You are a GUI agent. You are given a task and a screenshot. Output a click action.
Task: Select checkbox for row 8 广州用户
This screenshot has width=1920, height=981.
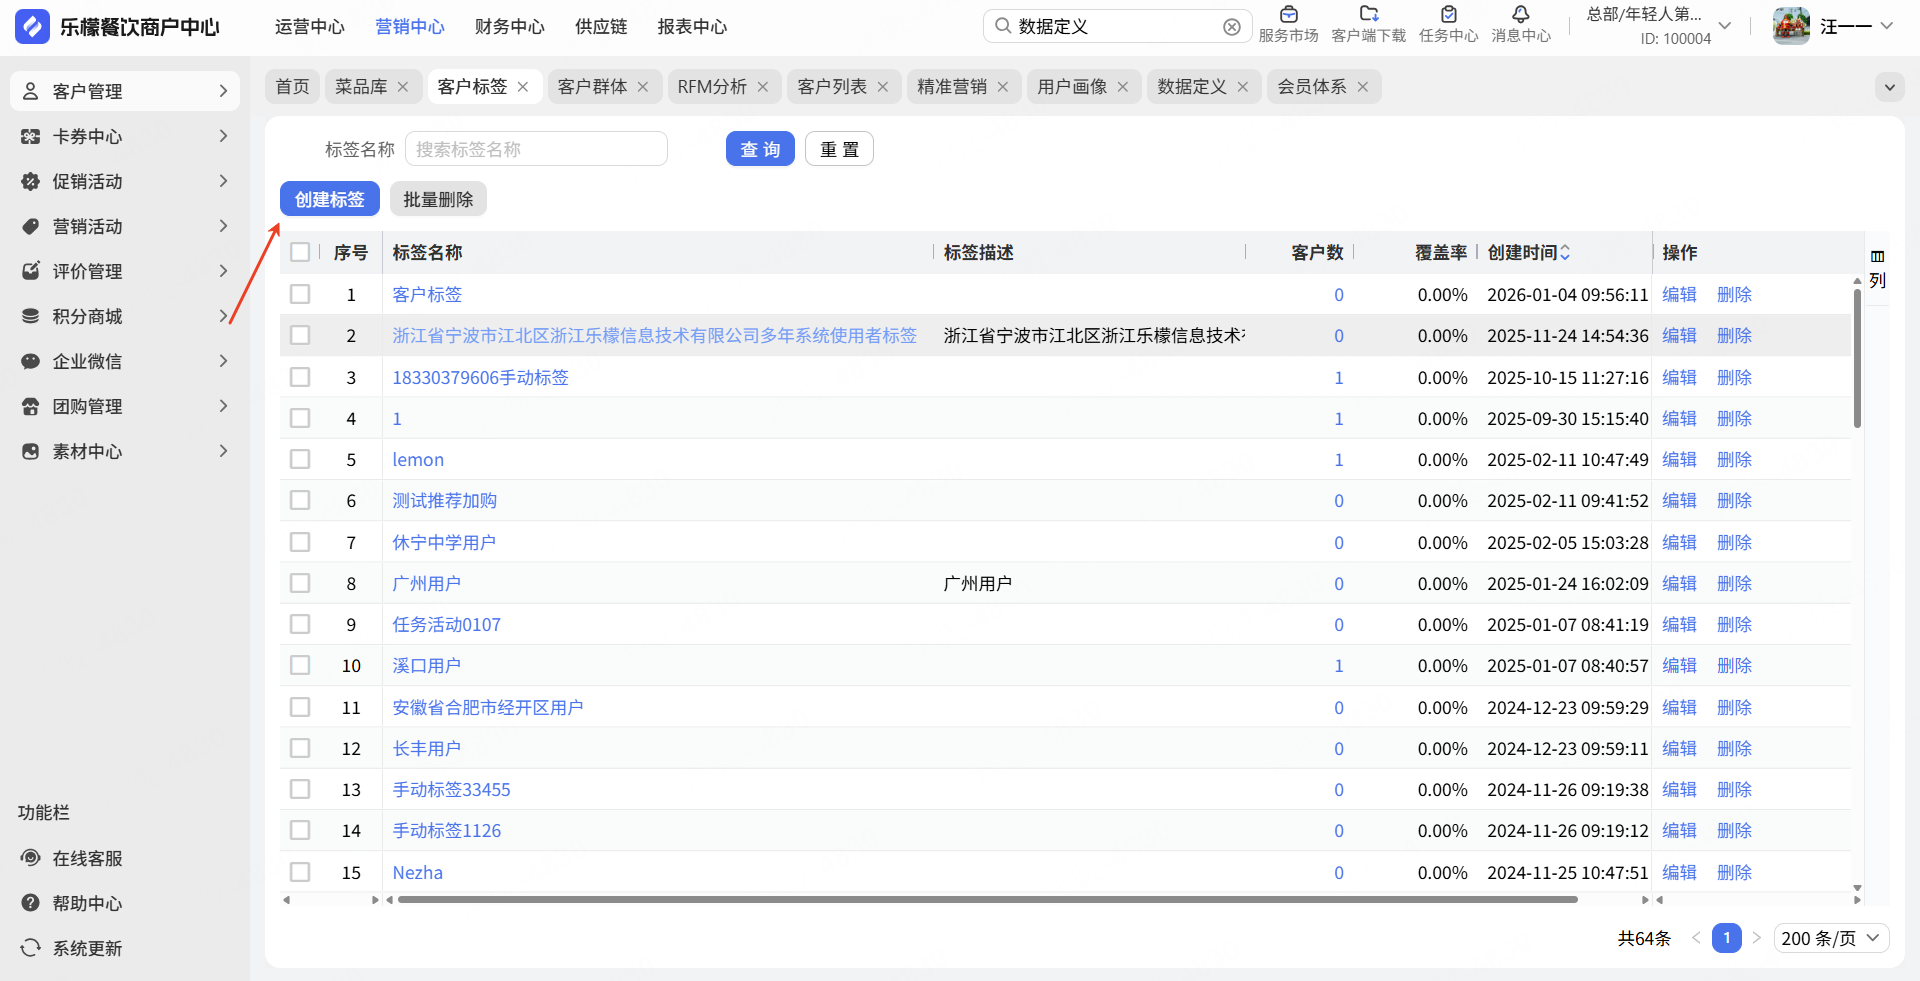click(300, 584)
